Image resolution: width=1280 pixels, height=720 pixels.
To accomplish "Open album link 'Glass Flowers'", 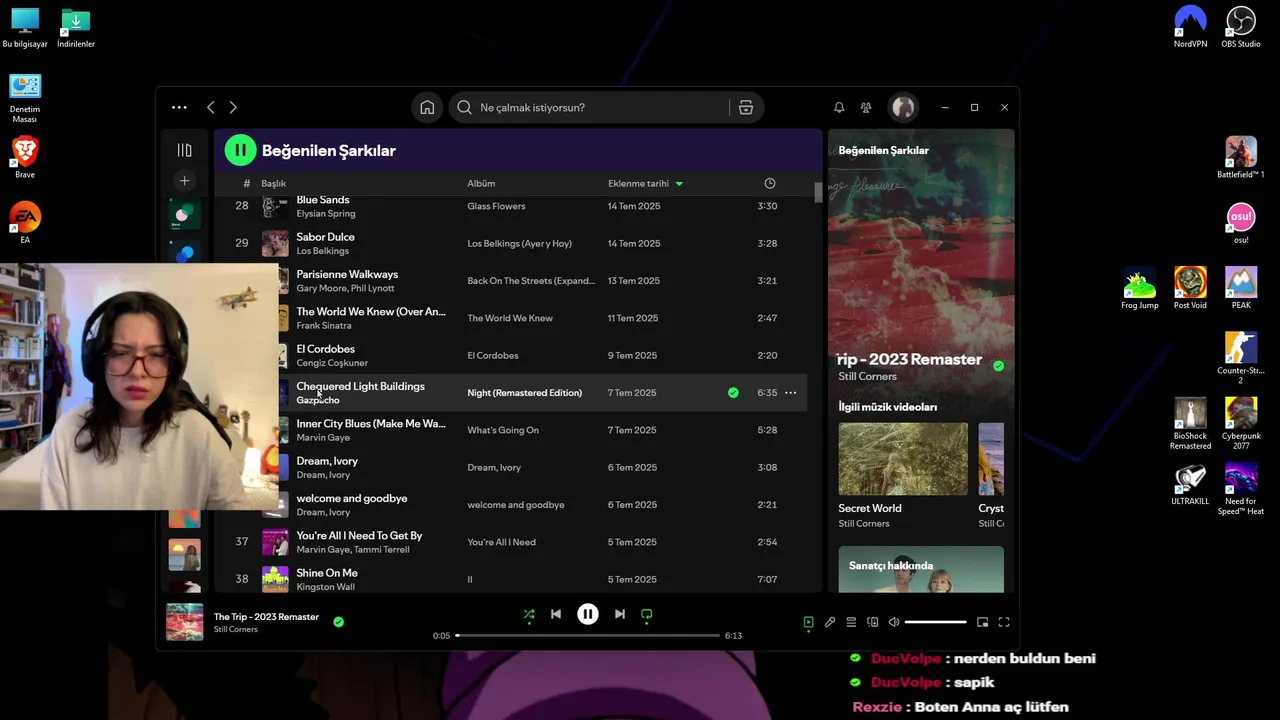I will 496,206.
